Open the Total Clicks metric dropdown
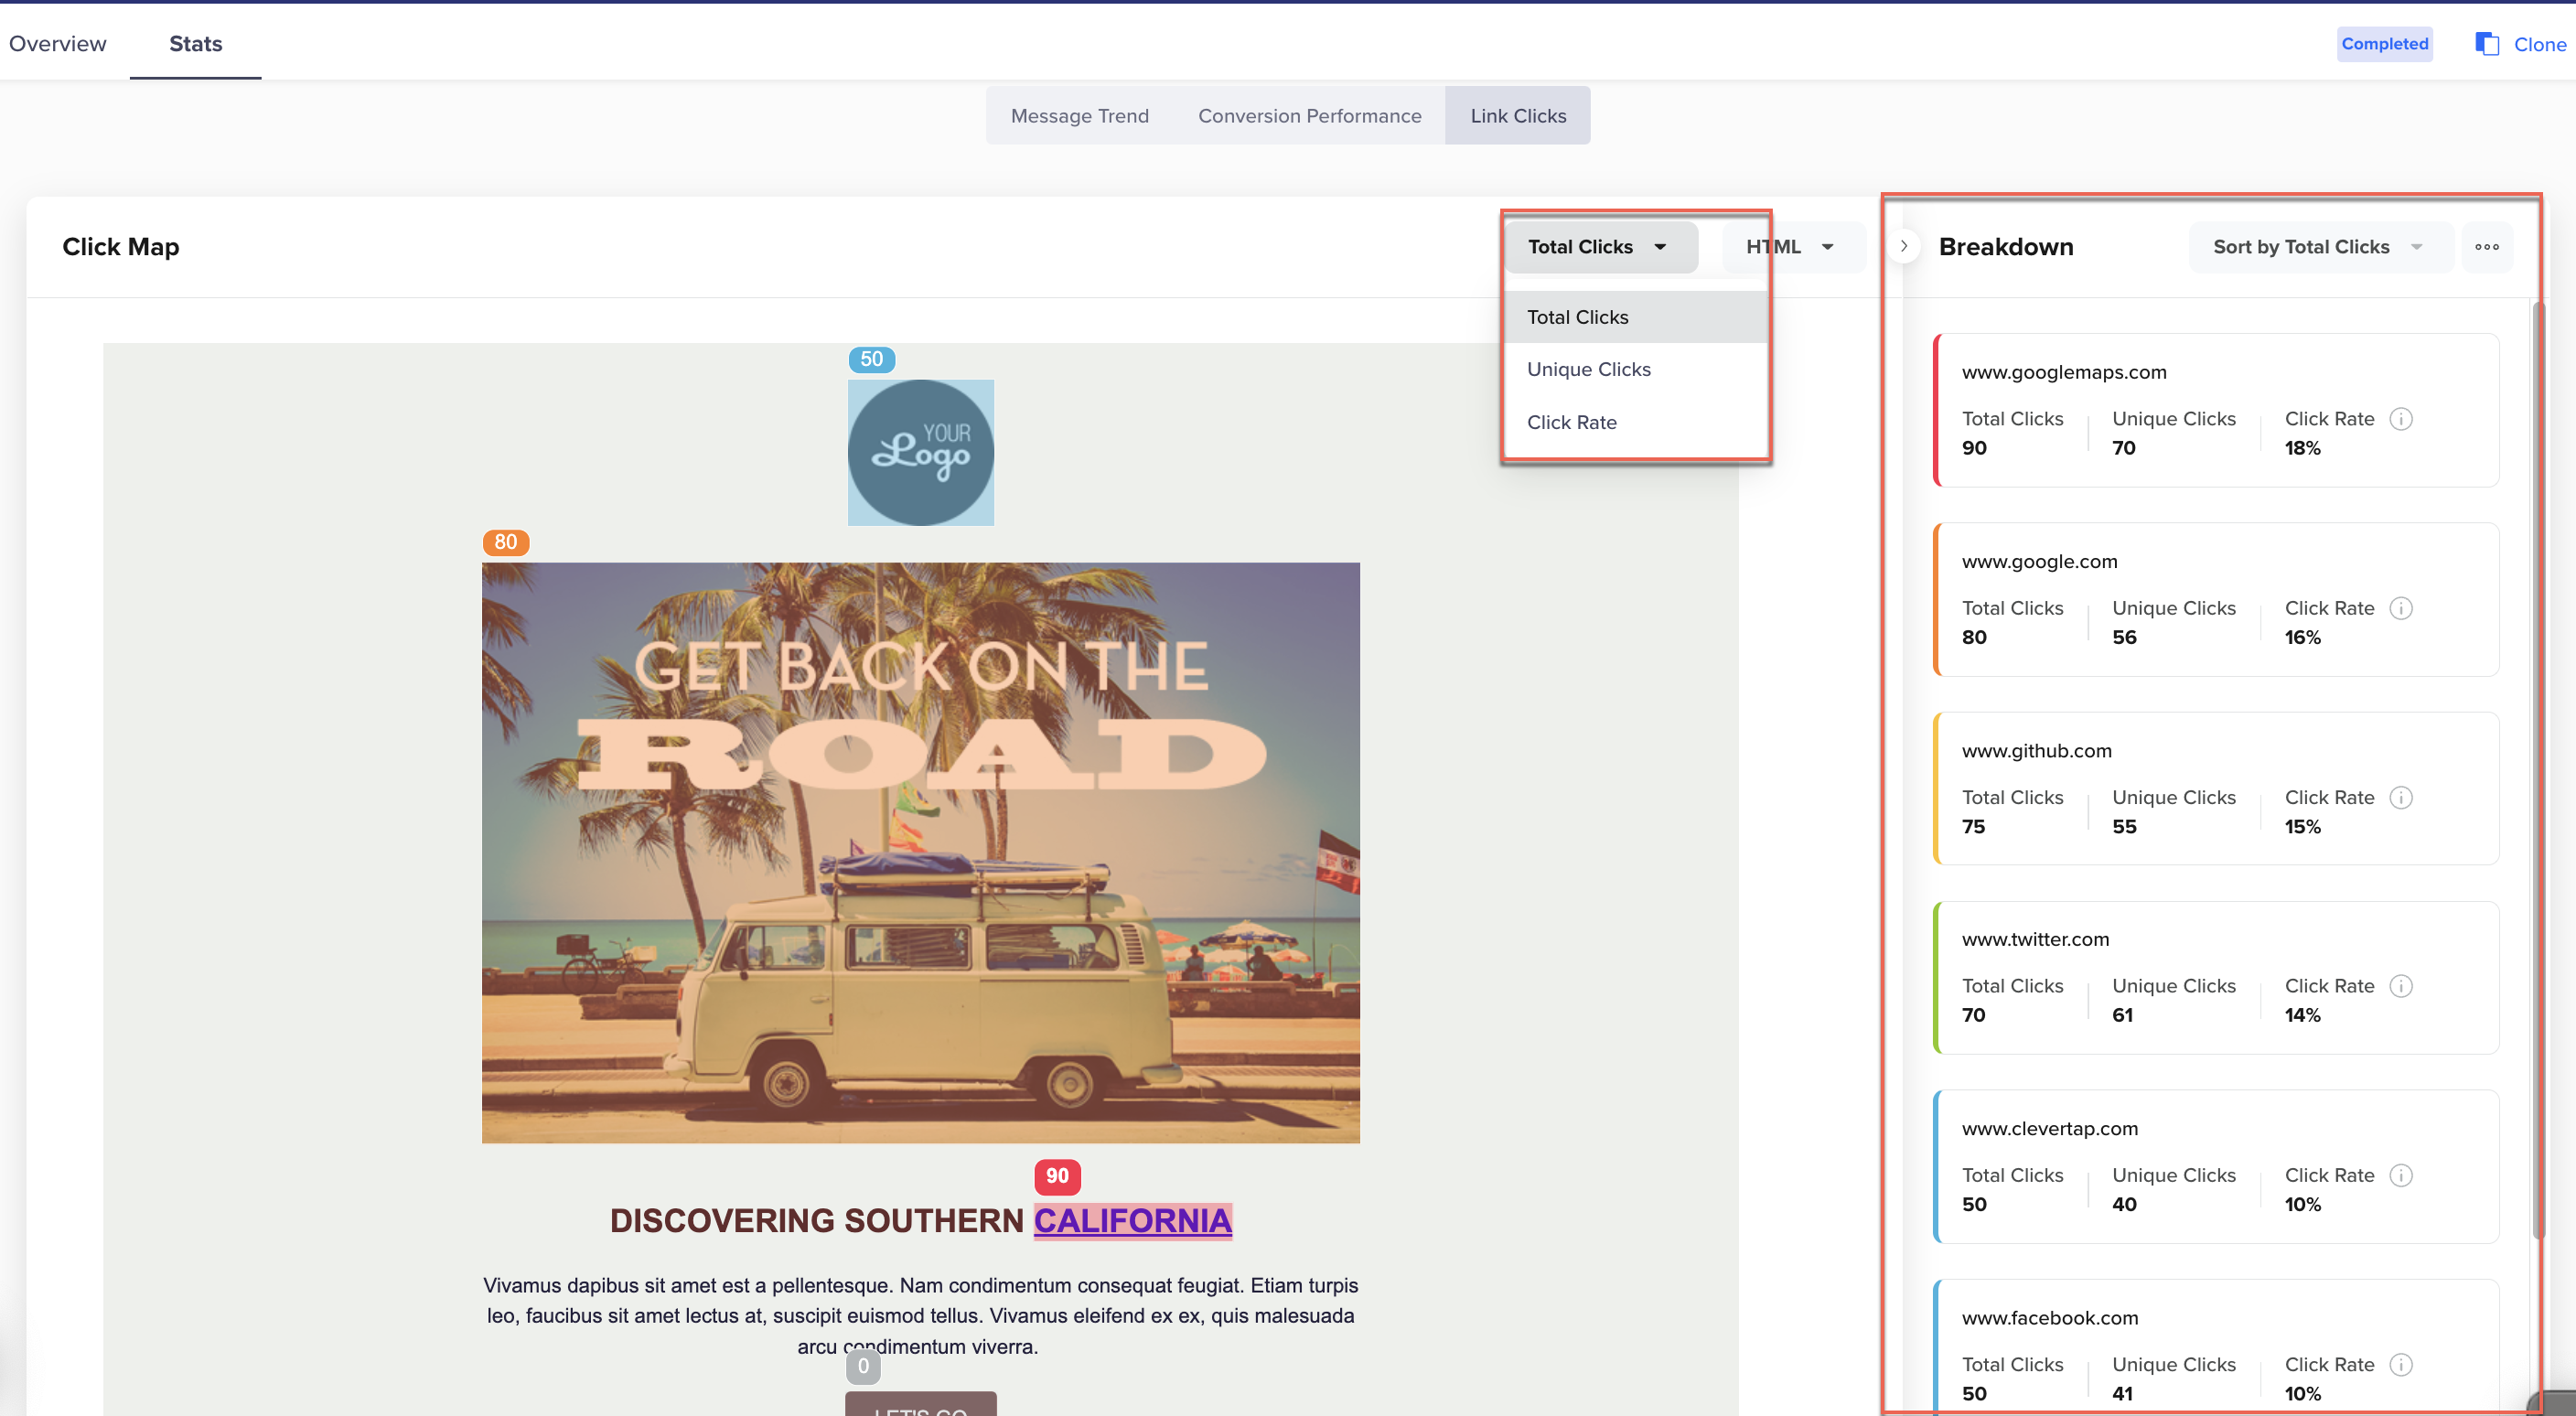2576x1416 pixels. pos(1598,247)
